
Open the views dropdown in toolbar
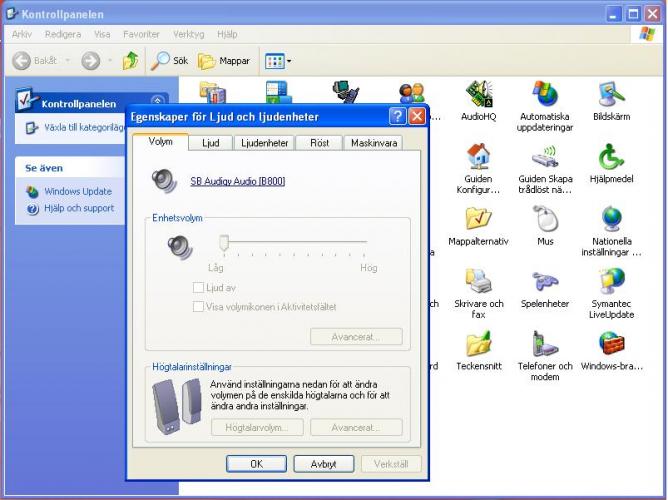(289, 61)
